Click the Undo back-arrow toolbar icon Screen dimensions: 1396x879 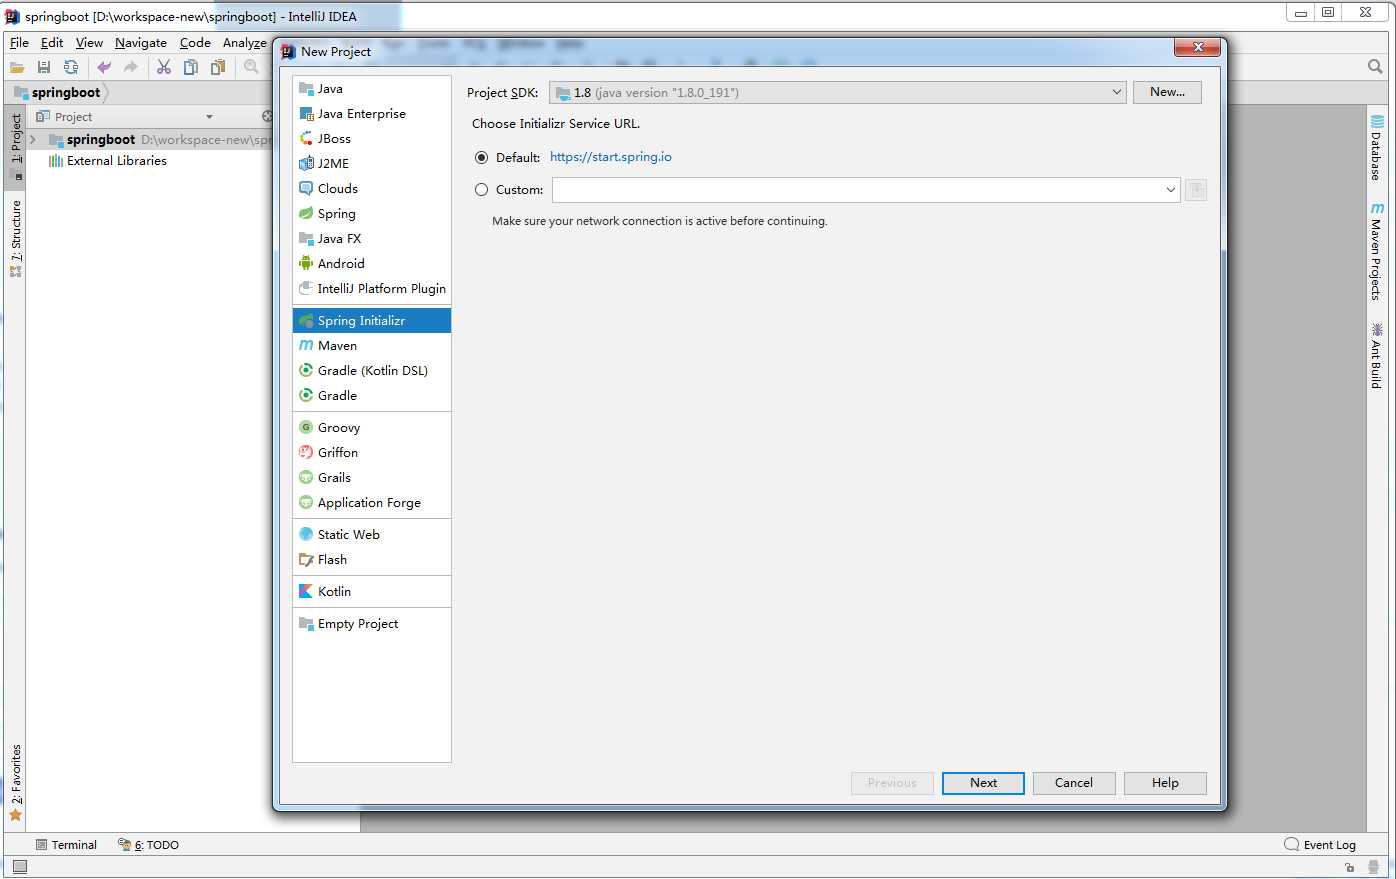tap(104, 67)
